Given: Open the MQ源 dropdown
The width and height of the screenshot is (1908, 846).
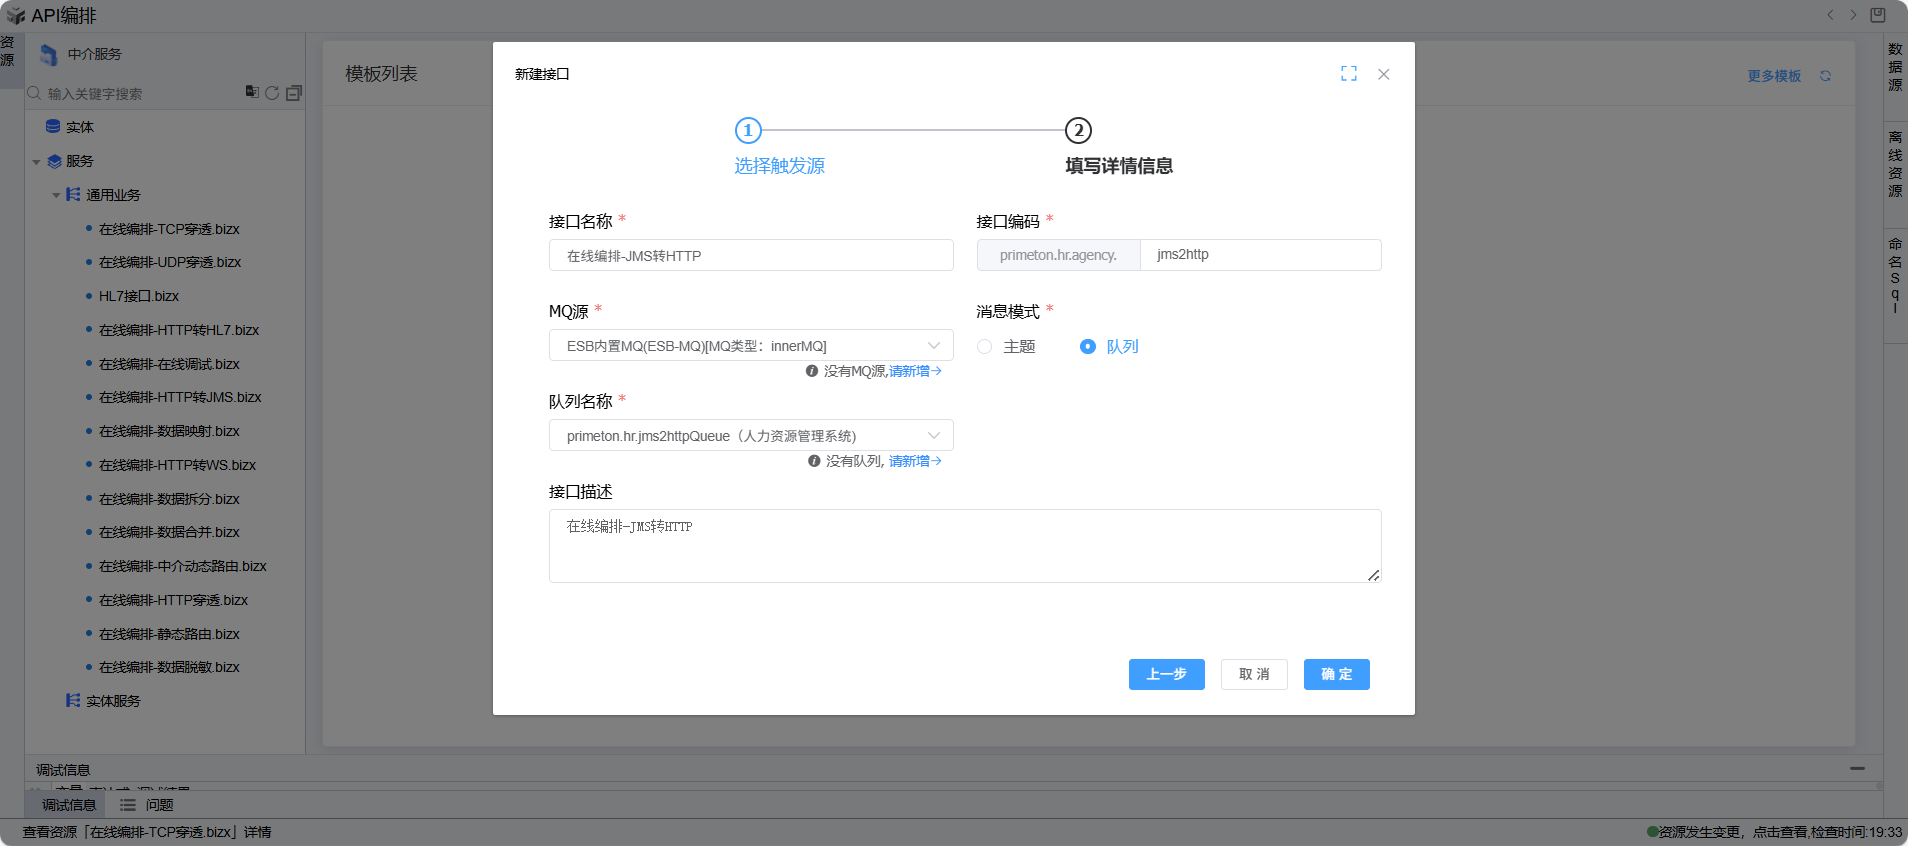Looking at the screenshot, I should pyautogui.click(x=750, y=346).
